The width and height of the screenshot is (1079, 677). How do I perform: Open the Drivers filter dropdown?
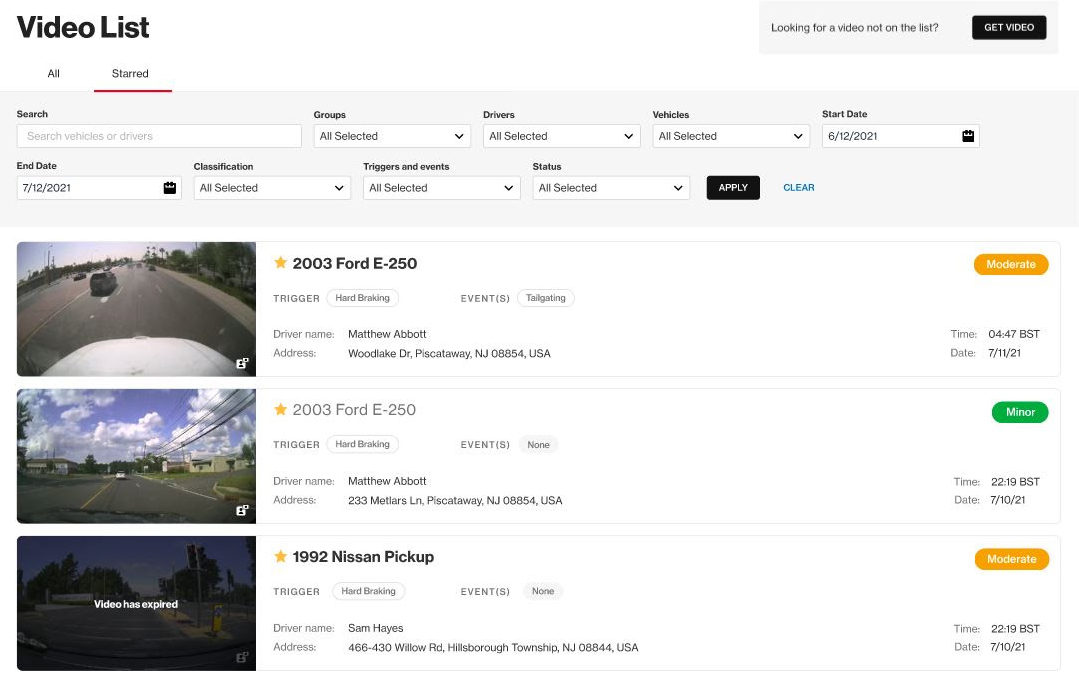(561, 136)
